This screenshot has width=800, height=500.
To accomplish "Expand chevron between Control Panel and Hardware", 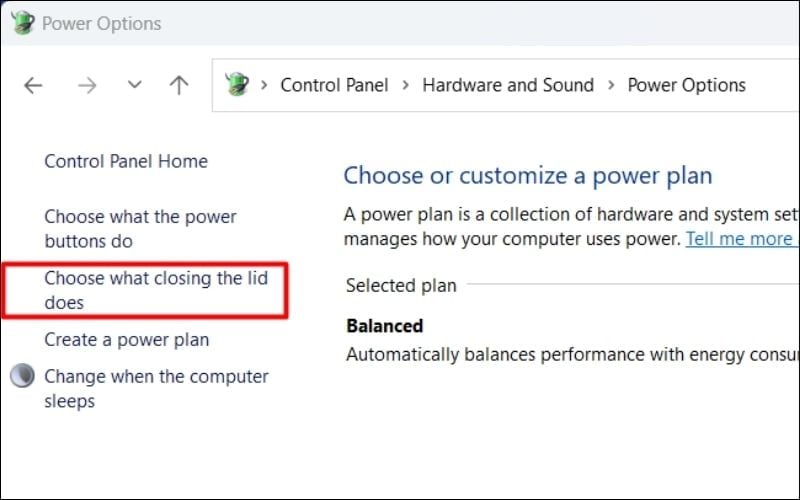I will click(405, 86).
